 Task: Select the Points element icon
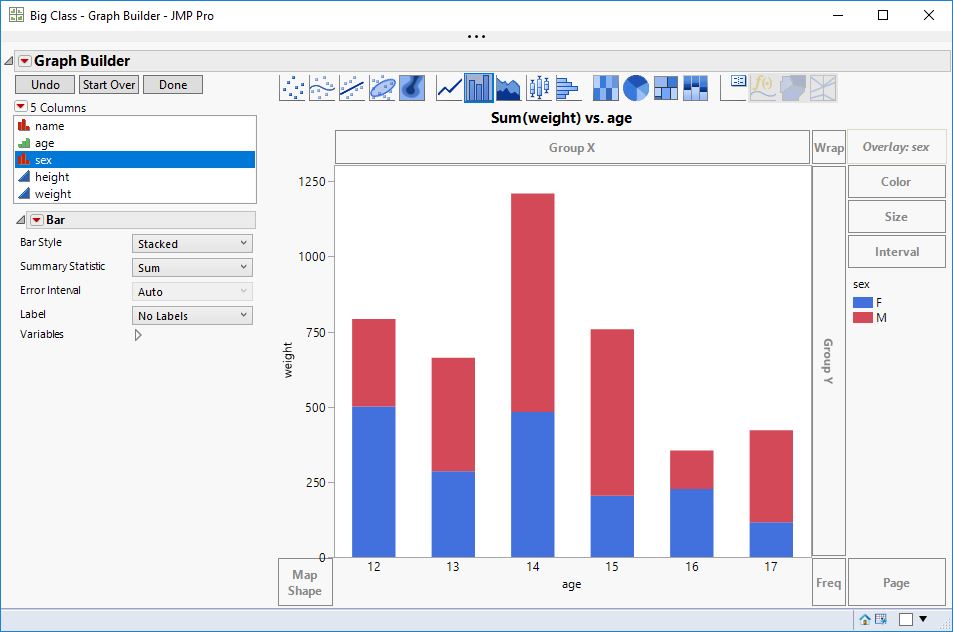pyautogui.click(x=291, y=86)
